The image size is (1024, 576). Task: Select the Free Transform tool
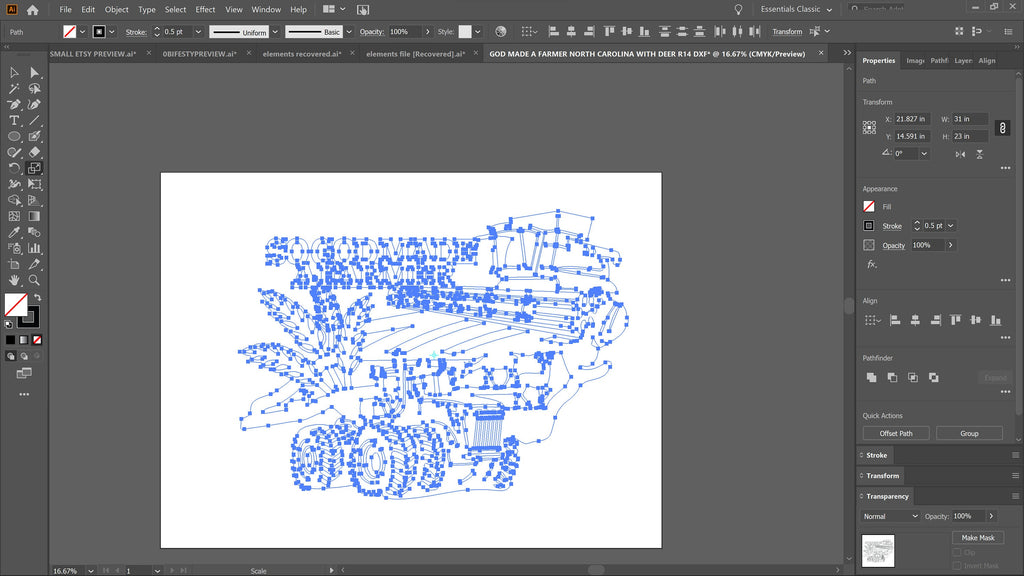point(34,184)
